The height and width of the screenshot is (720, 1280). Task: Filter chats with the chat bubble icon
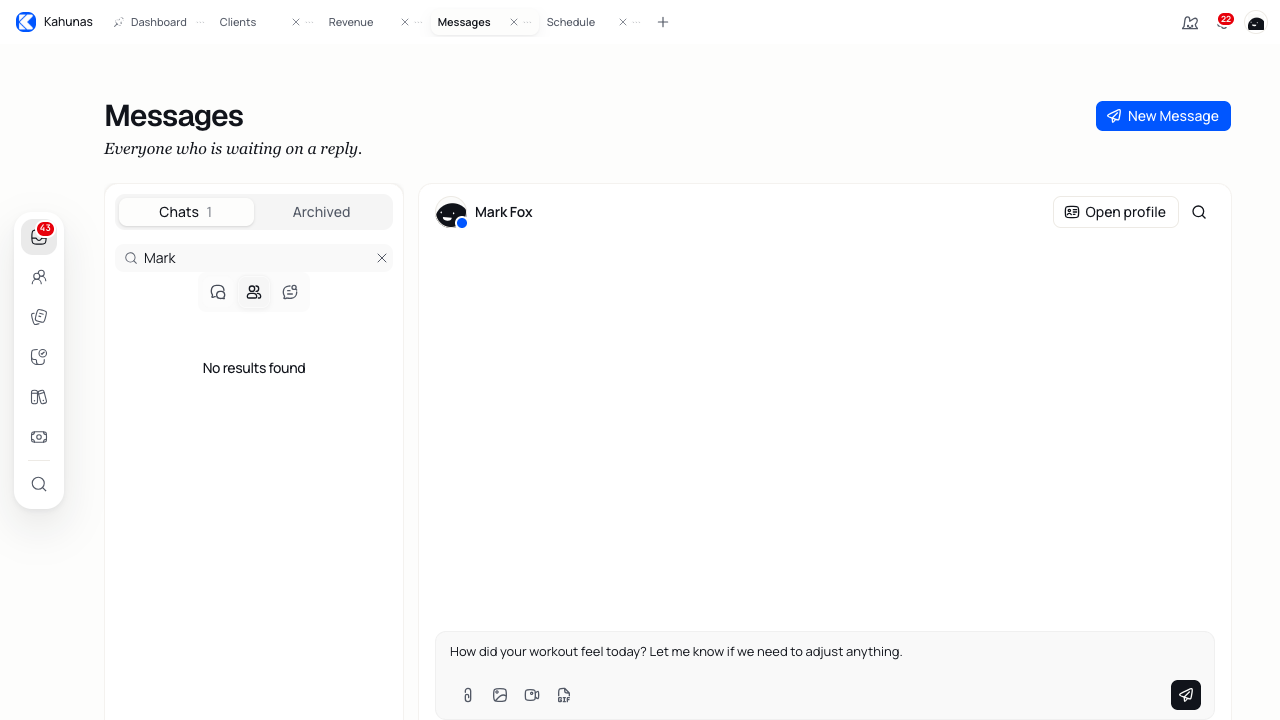coord(218,292)
